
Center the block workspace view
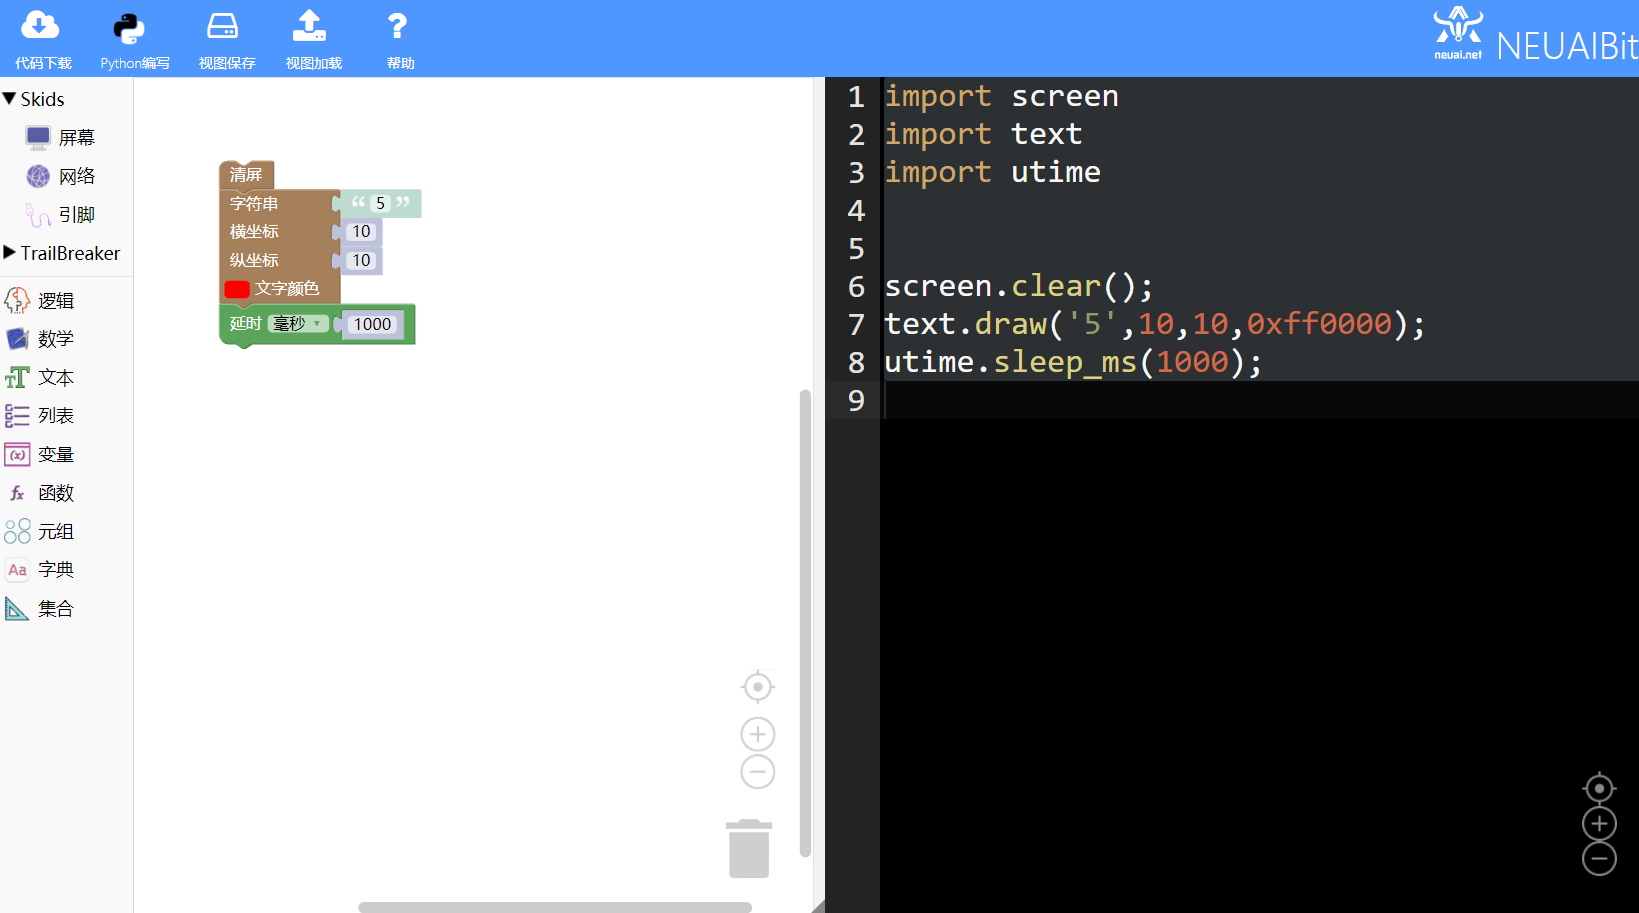(x=758, y=687)
